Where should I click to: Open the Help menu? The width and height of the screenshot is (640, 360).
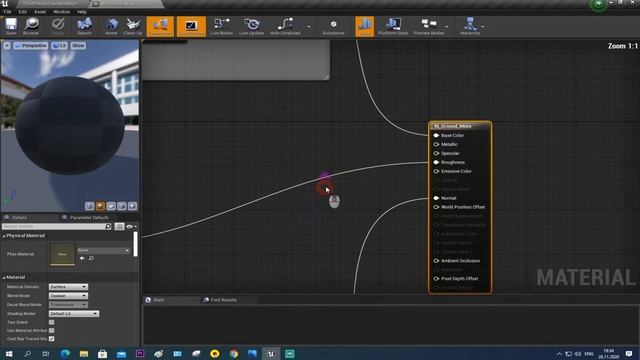click(x=82, y=12)
